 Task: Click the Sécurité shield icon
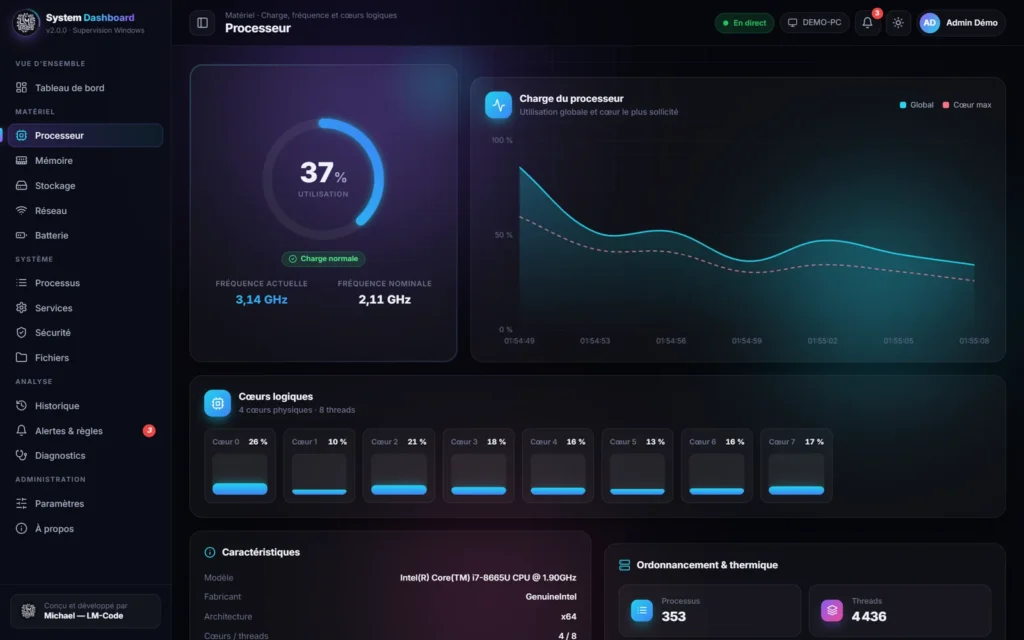pos(22,332)
